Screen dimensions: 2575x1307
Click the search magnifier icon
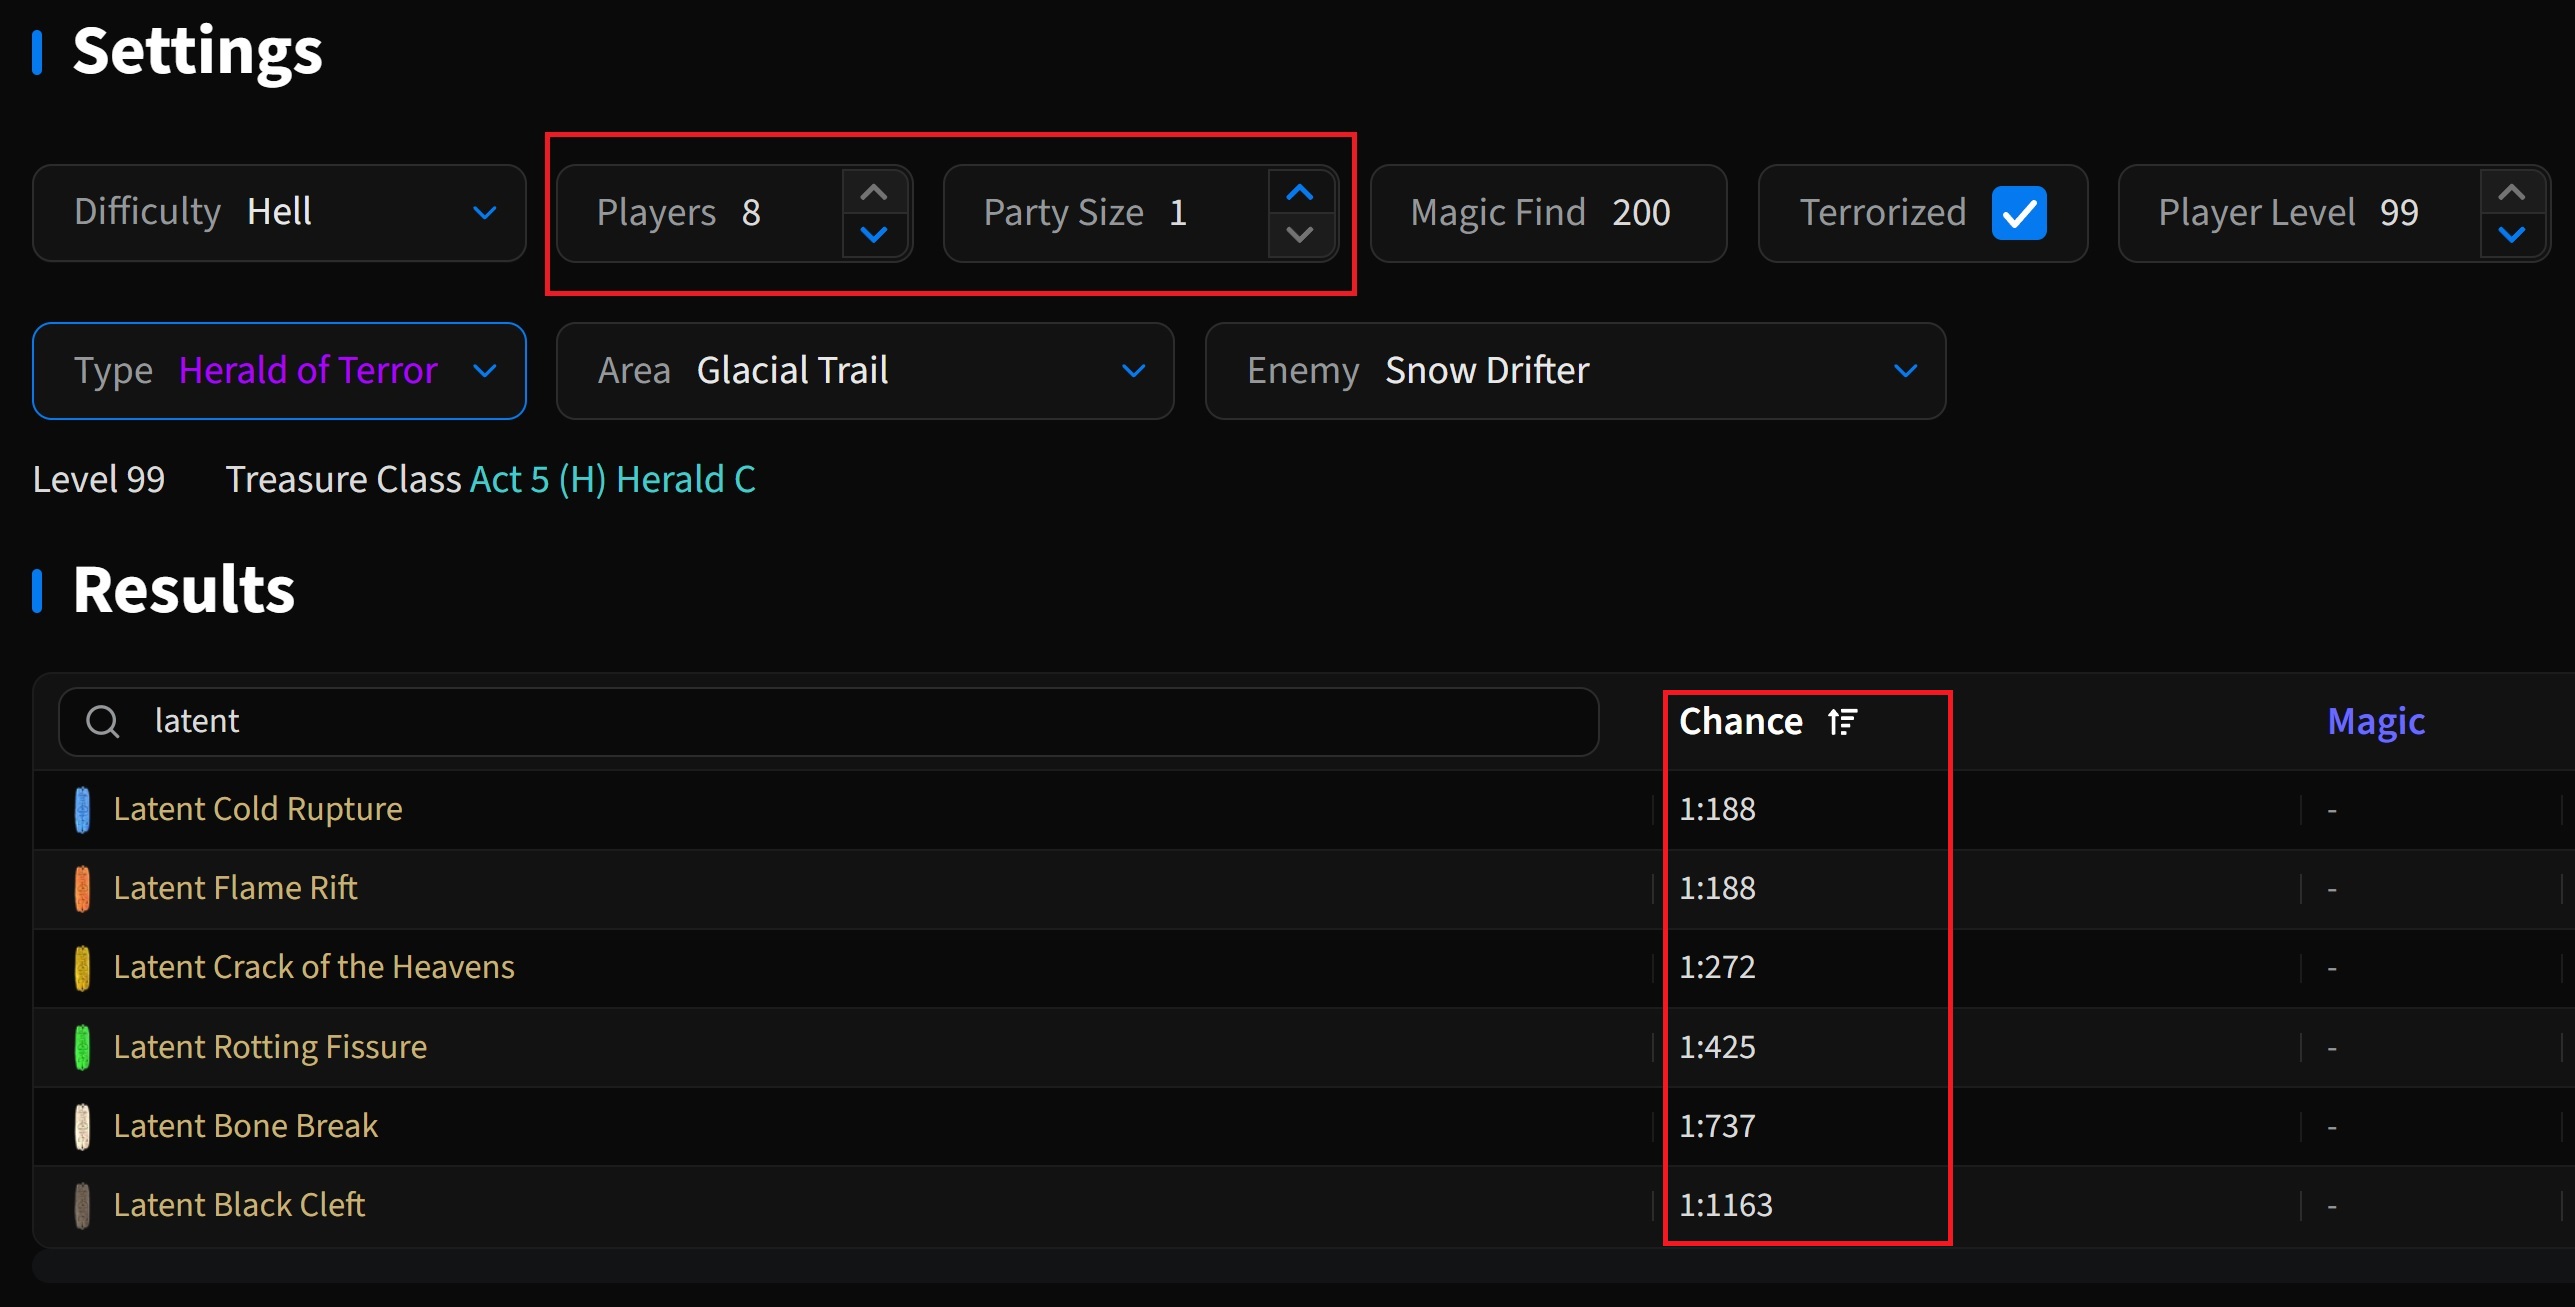(x=103, y=721)
